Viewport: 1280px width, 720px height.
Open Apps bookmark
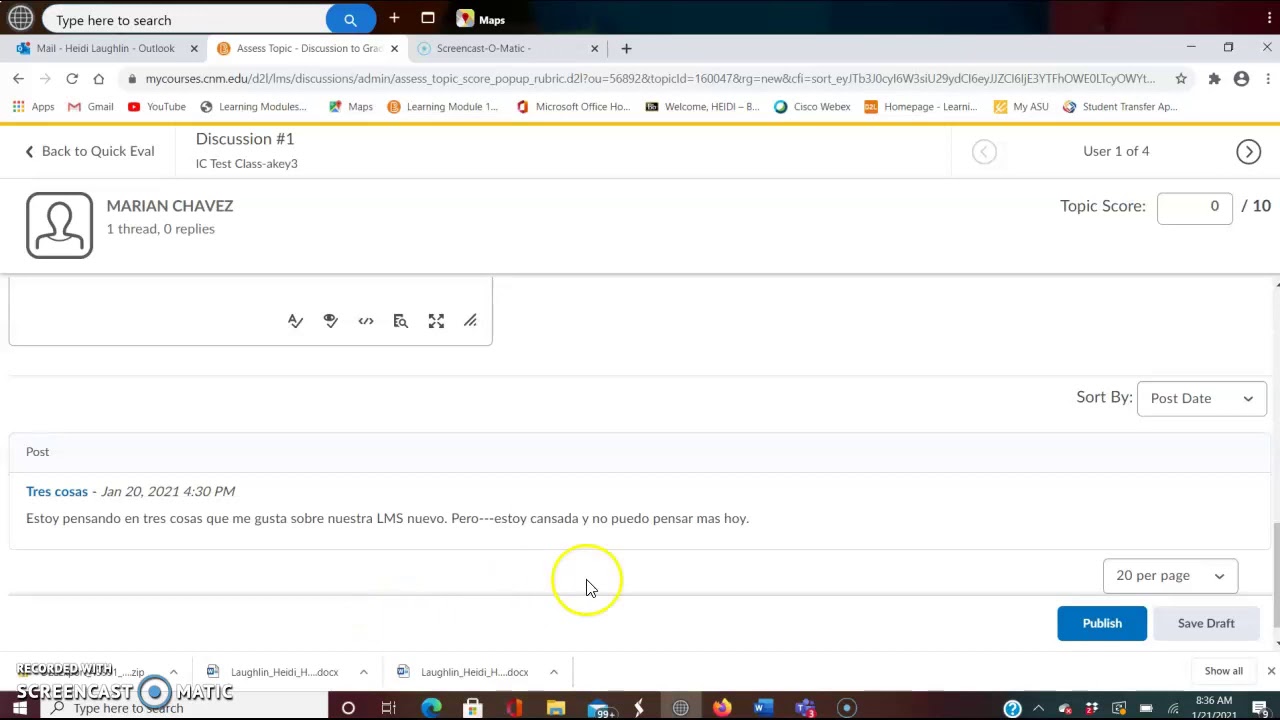coord(34,106)
